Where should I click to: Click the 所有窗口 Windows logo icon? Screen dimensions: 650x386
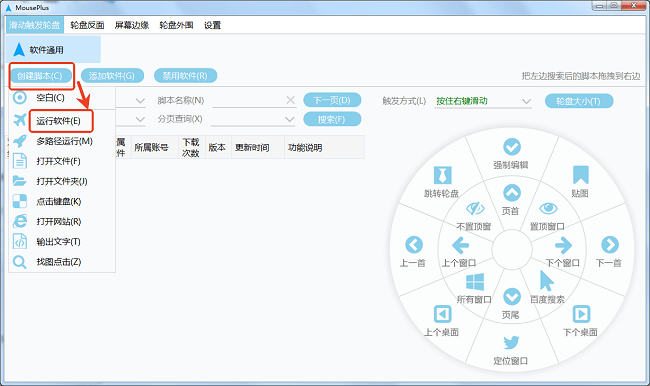coord(475,282)
